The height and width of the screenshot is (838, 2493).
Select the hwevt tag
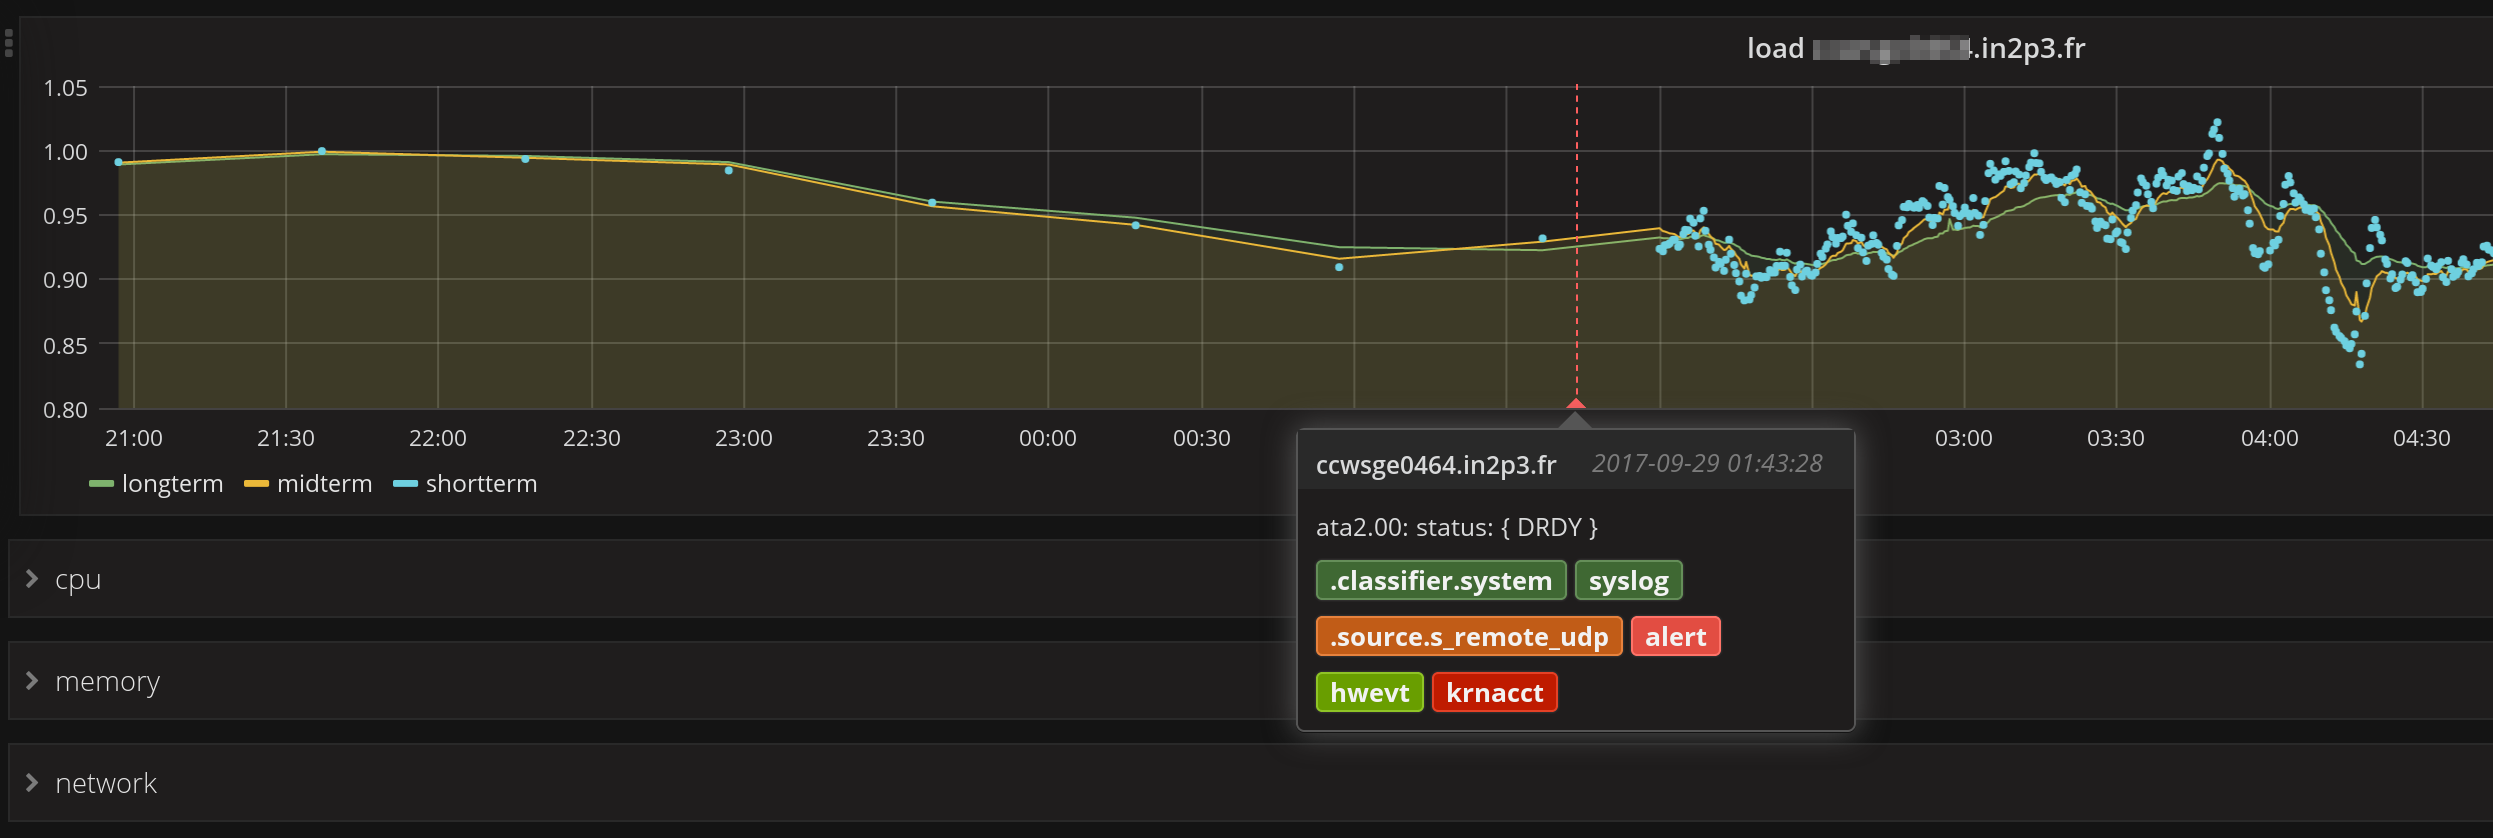click(x=1369, y=693)
